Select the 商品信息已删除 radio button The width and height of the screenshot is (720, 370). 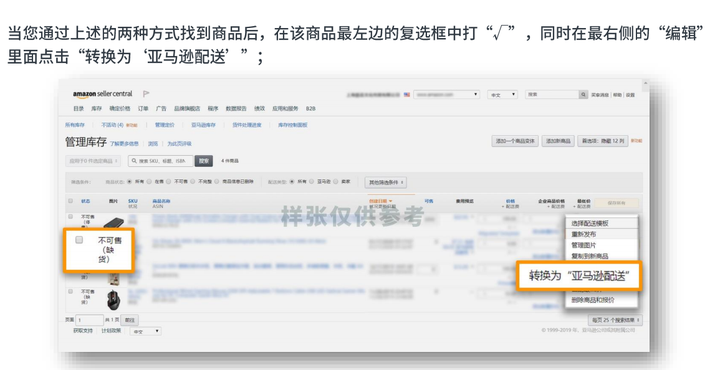pyautogui.click(x=216, y=182)
